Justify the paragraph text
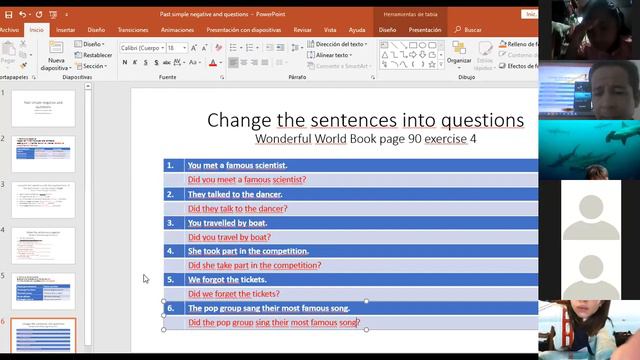Screen dimensions: 640x360 coord(265,62)
